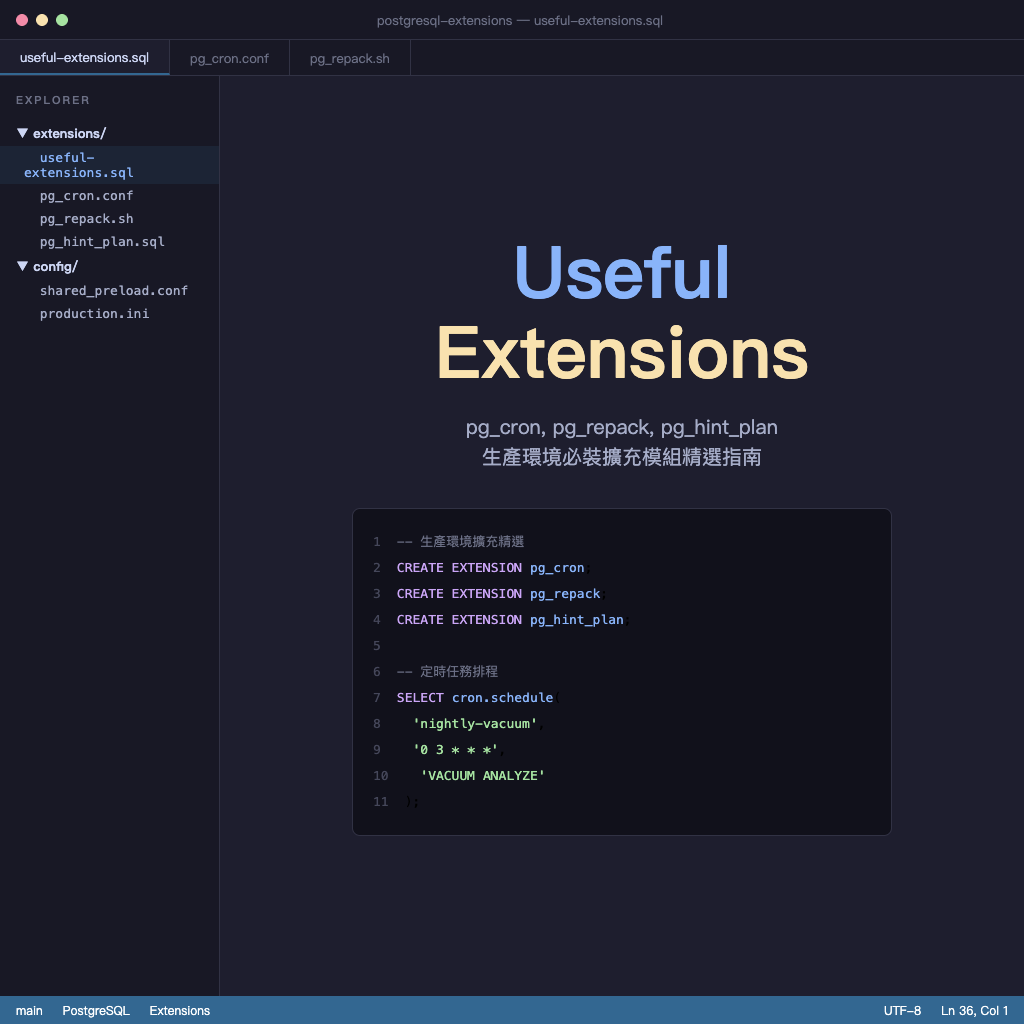
Task: Click the extensions/ folder label
Action: [69, 133]
